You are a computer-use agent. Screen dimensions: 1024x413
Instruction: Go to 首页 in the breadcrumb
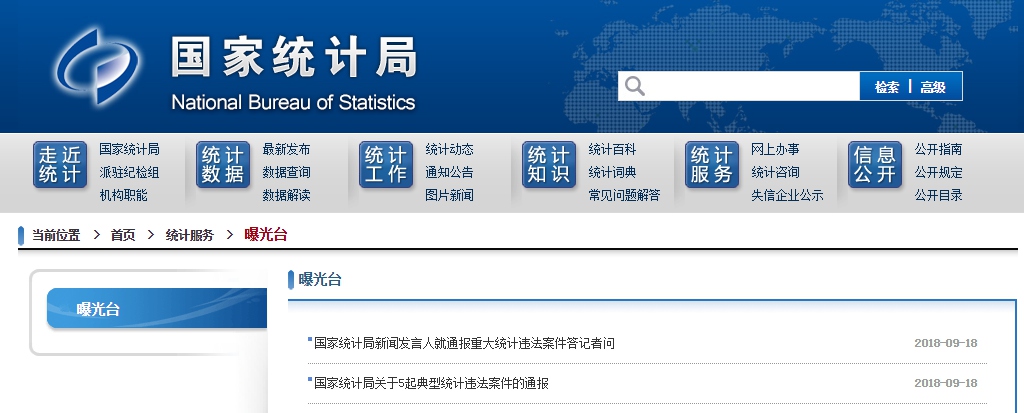point(123,235)
